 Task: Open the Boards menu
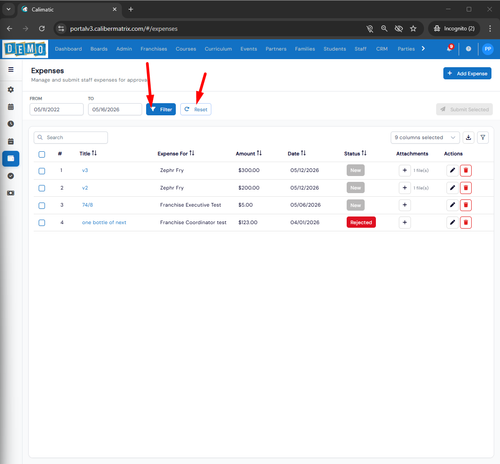coord(99,49)
